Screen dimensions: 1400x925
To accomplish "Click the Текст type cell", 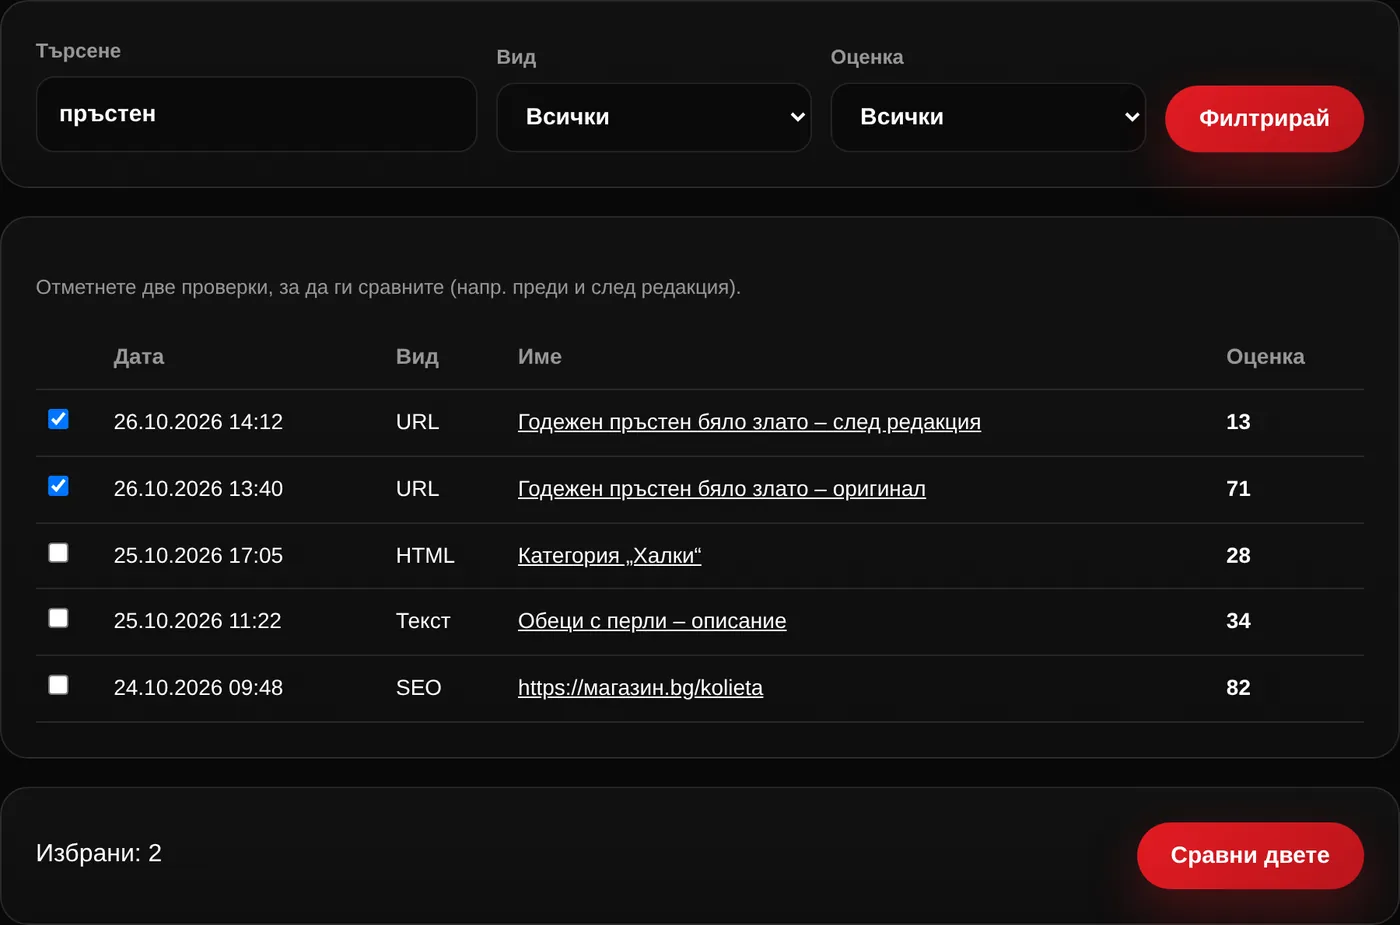I will 423,621.
